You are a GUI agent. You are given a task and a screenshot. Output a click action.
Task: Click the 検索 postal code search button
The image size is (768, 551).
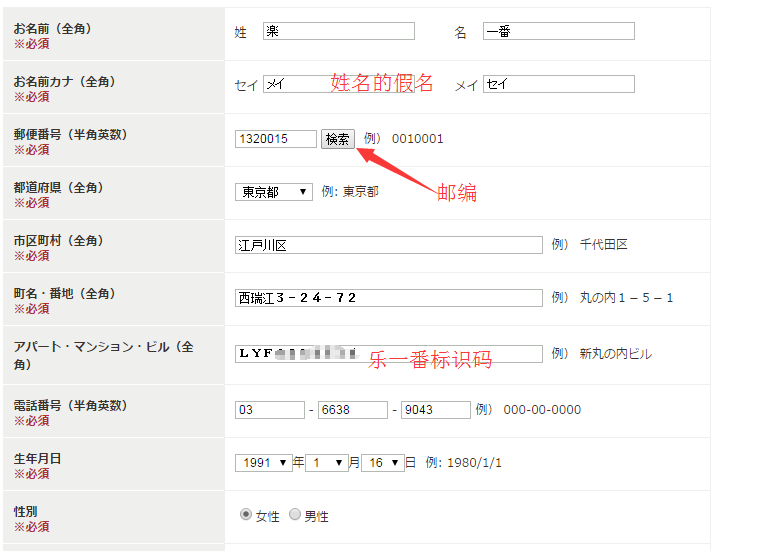coord(338,139)
